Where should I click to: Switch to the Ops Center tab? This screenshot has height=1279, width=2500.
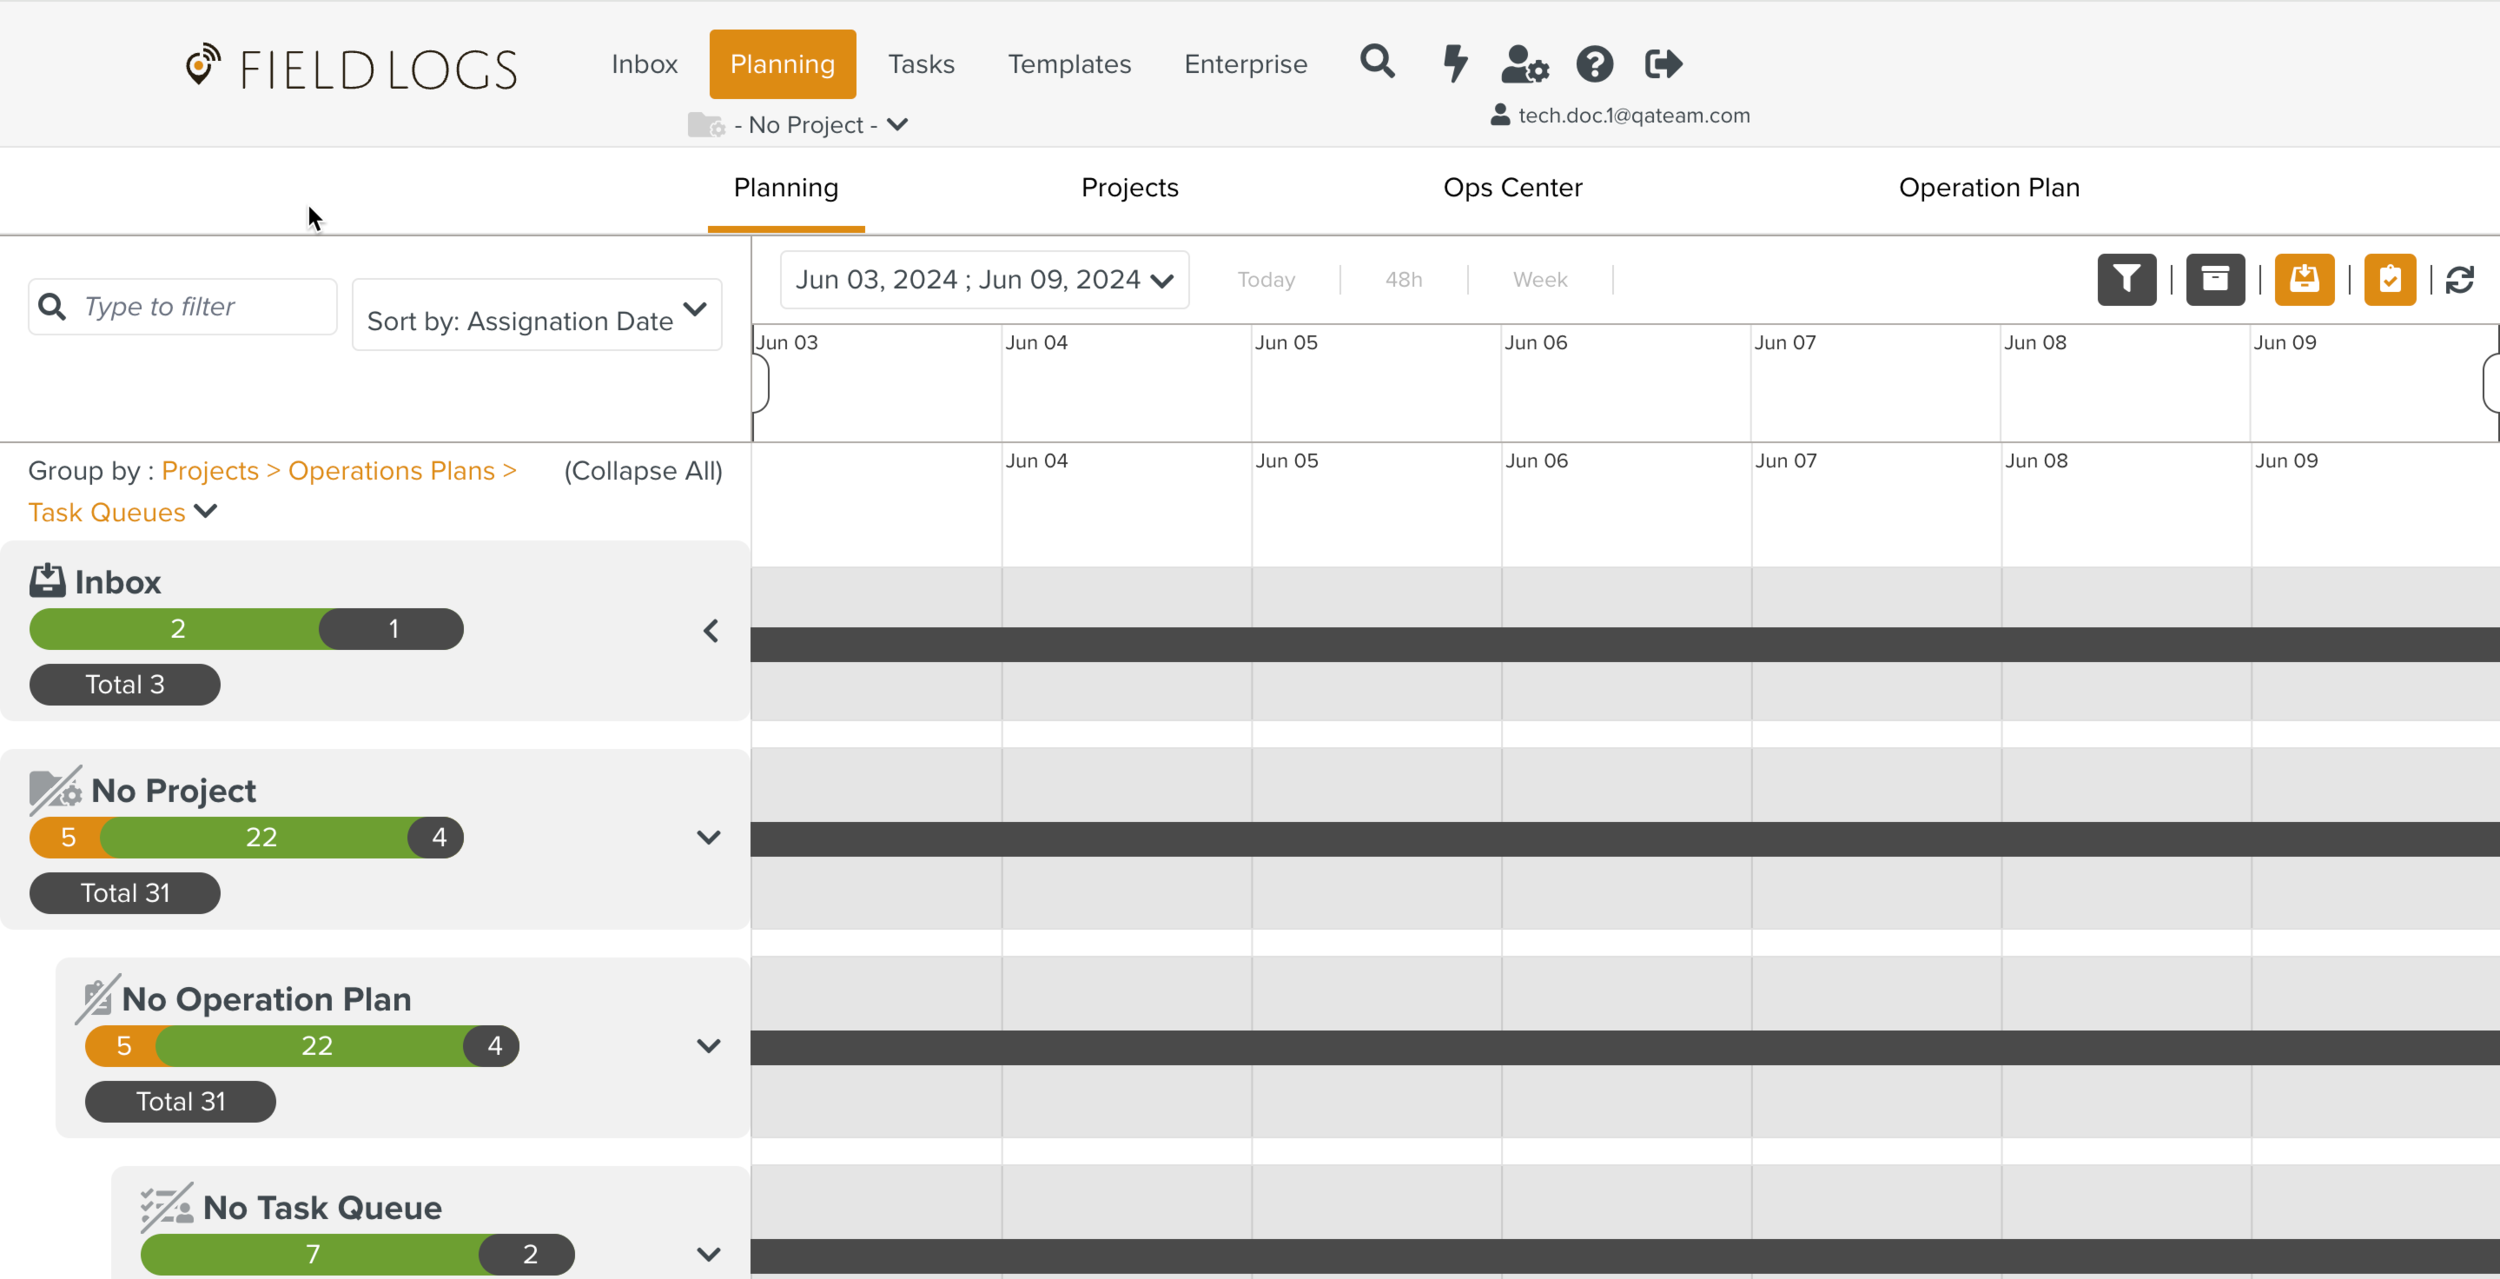(1512, 188)
